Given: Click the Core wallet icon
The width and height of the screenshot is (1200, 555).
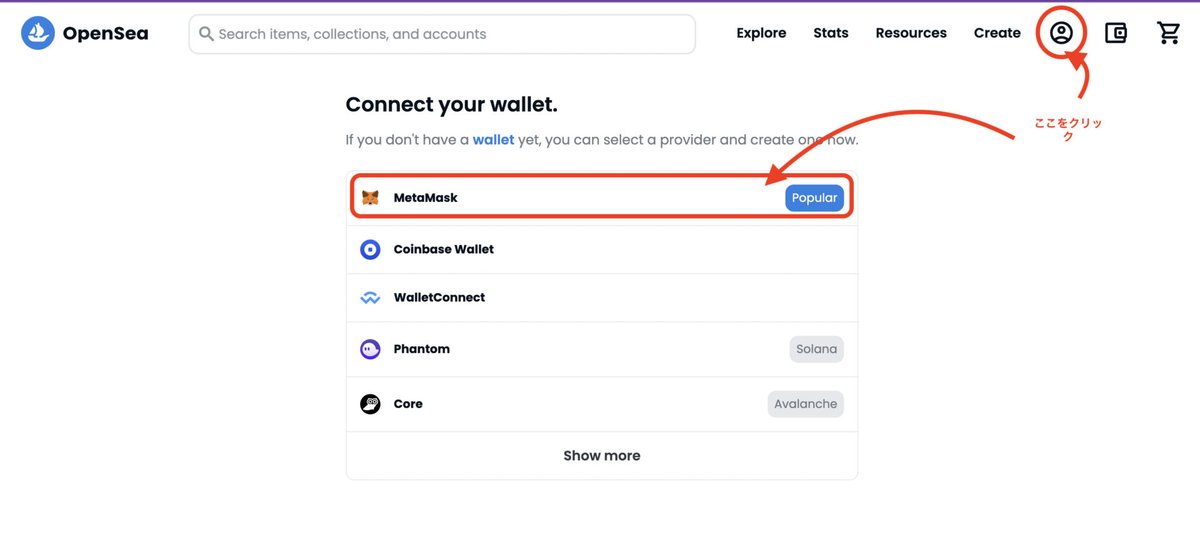Looking at the screenshot, I should 370,404.
